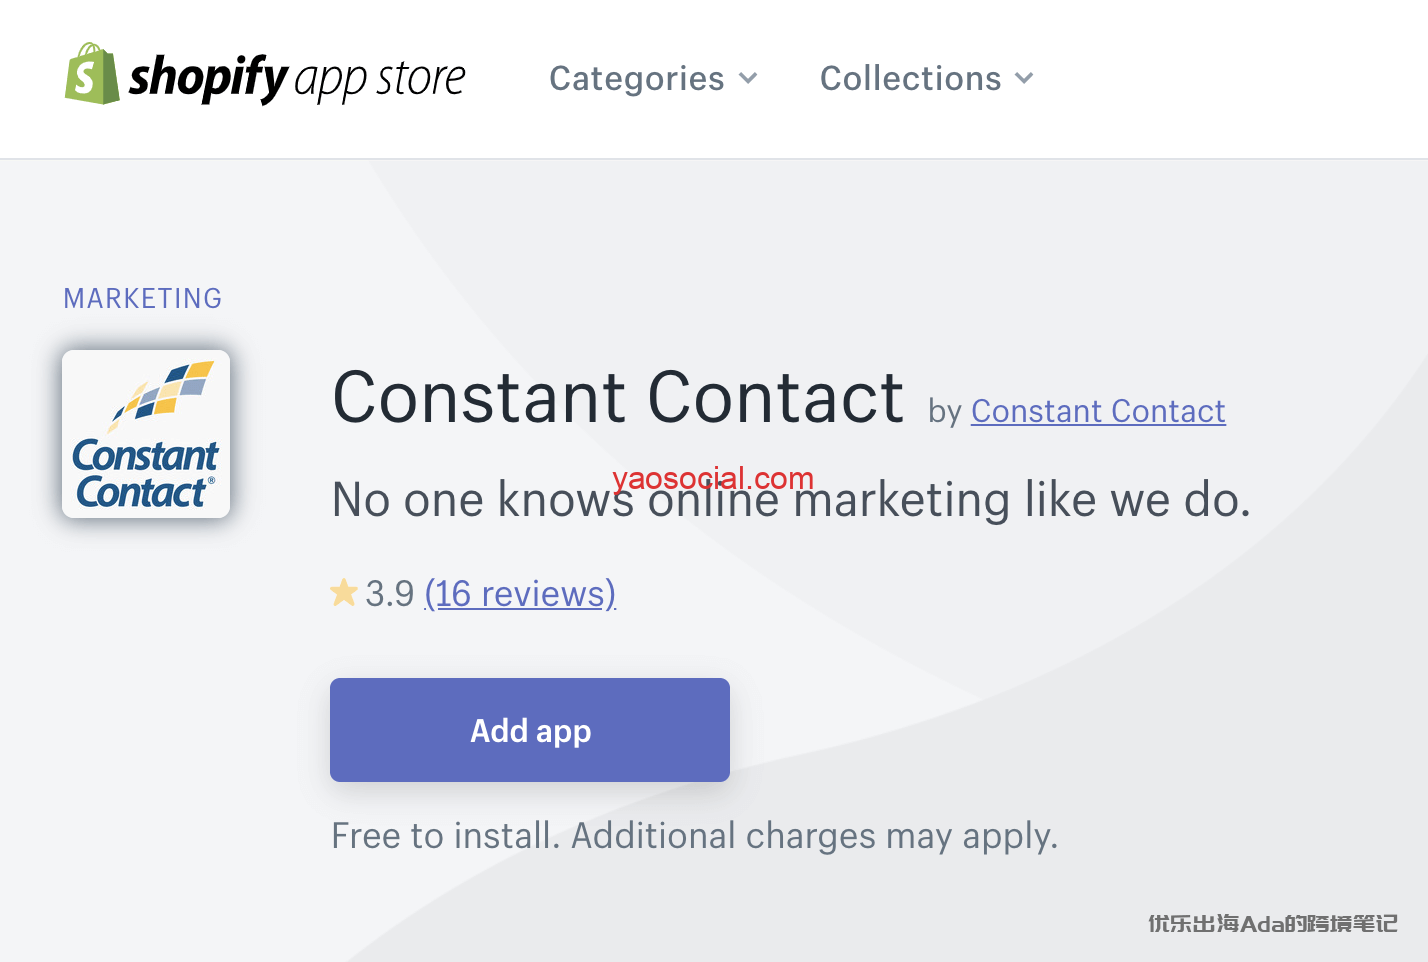Click the checkered flag graphic in app logo
The image size is (1428, 962).
164,392
